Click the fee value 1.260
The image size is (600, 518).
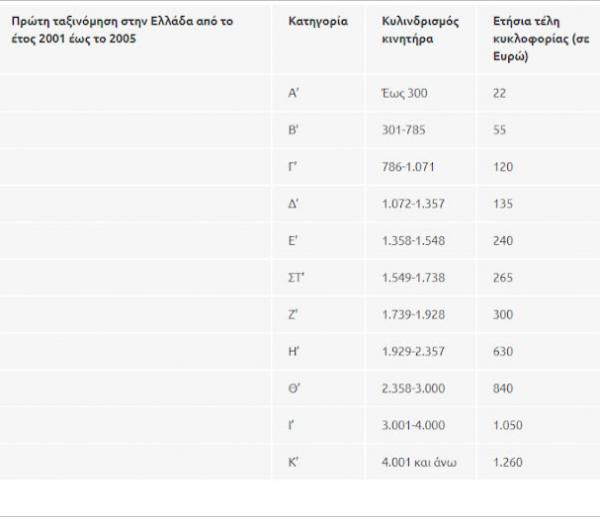pos(507,462)
